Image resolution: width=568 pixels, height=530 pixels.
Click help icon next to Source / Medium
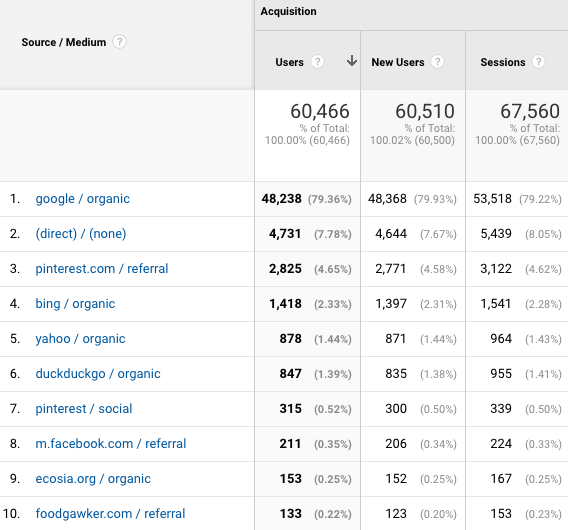(119, 42)
